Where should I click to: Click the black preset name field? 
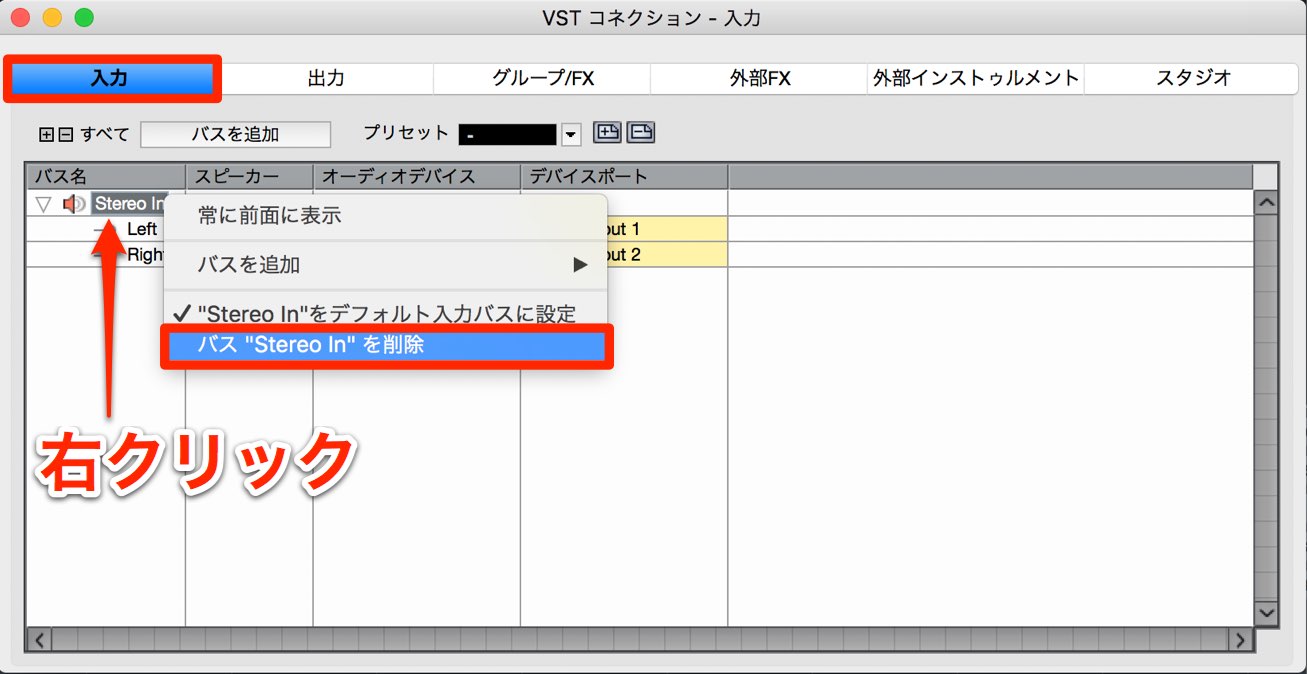(x=508, y=135)
